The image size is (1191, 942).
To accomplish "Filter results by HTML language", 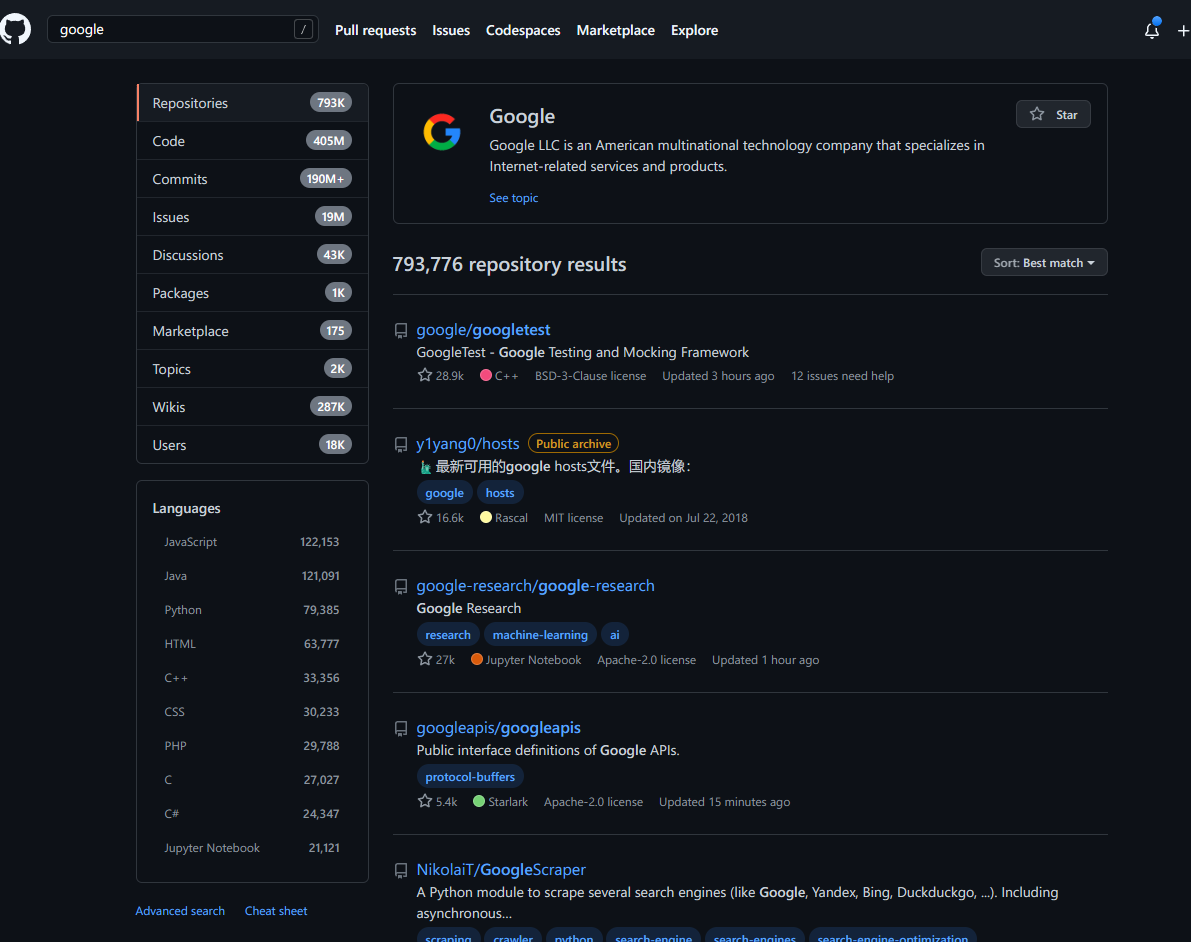I will coord(252,644).
